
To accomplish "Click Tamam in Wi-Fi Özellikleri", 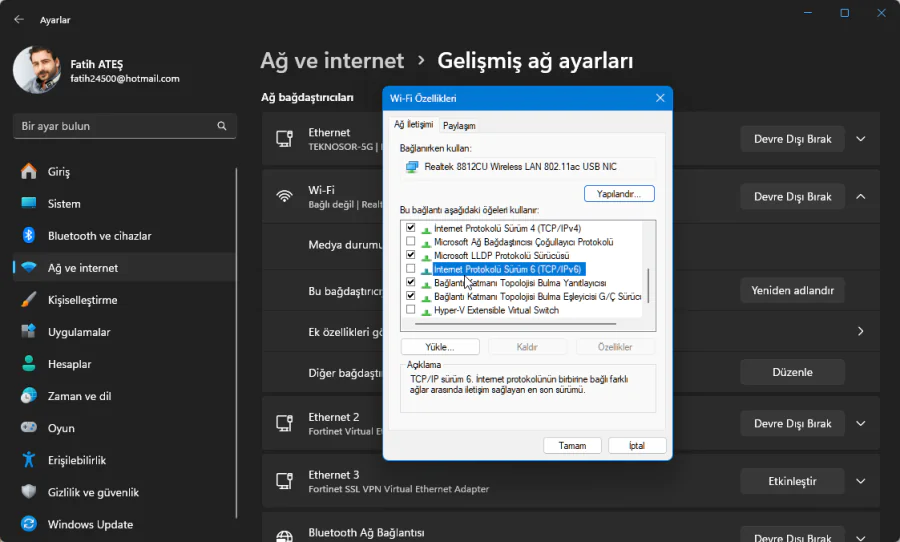I will pos(572,446).
